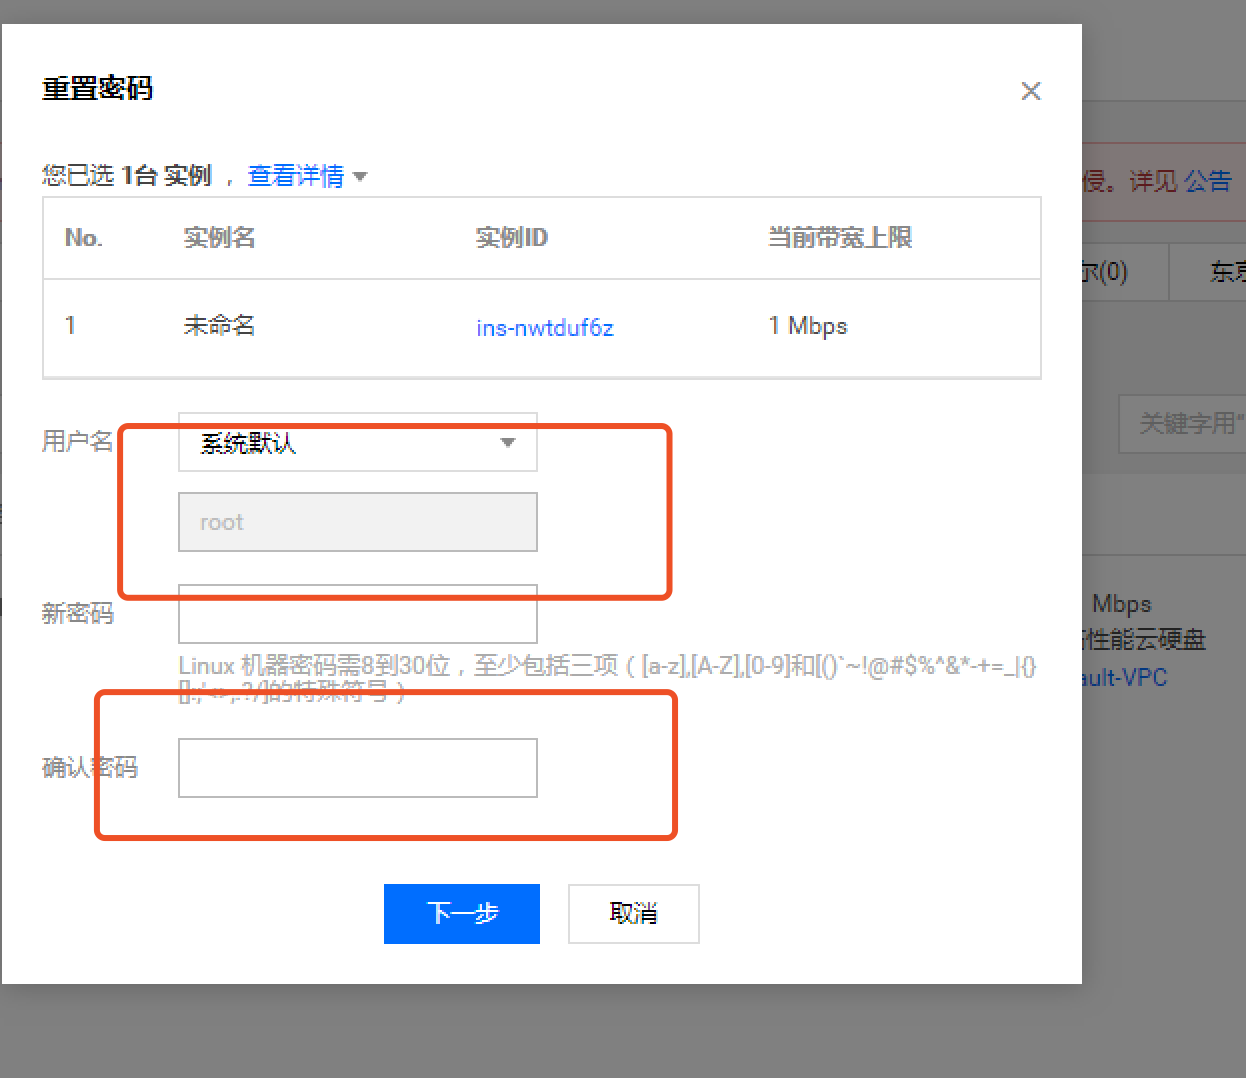This screenshot has height=1078, width=1246.
Task: Open the ins-nwtduf6z instance link
Action: click(544, 326)
